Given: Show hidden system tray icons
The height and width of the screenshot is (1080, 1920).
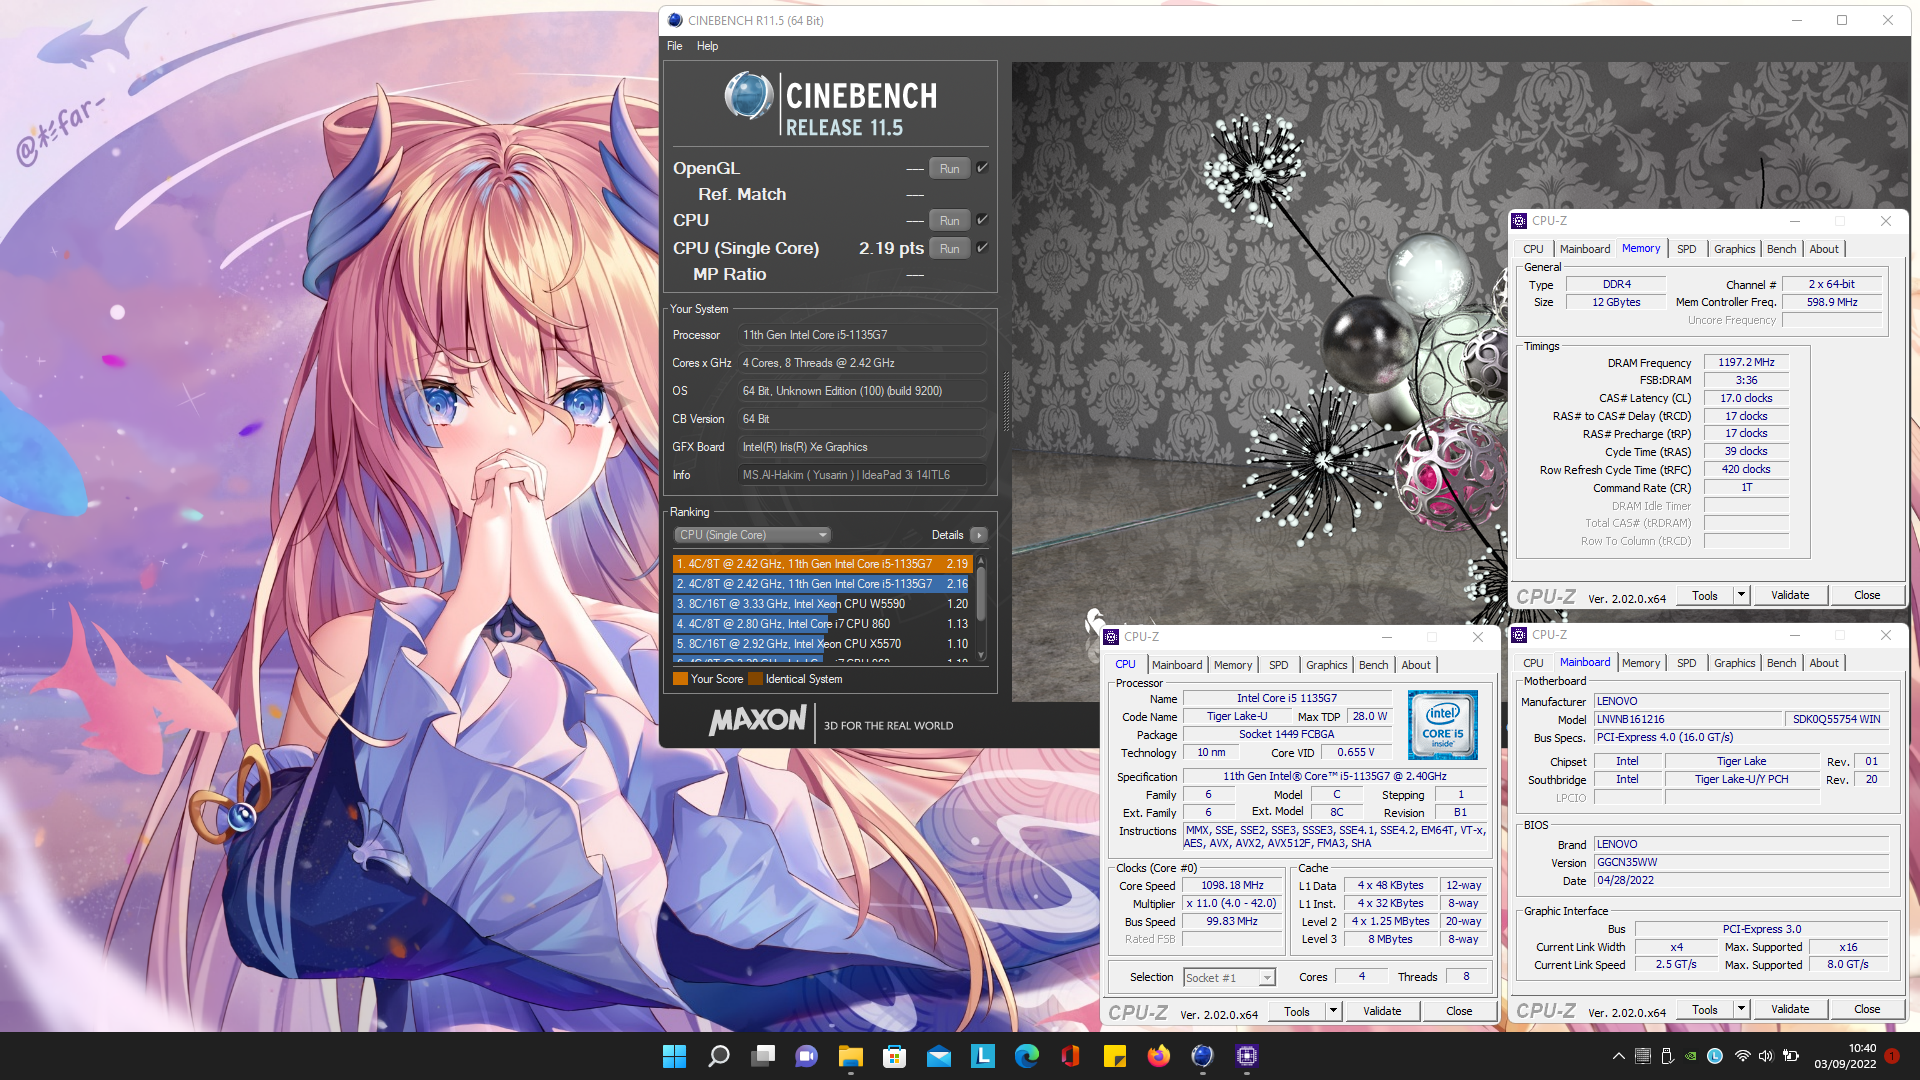Looking at the screenshot, I should (1619, 1056).
